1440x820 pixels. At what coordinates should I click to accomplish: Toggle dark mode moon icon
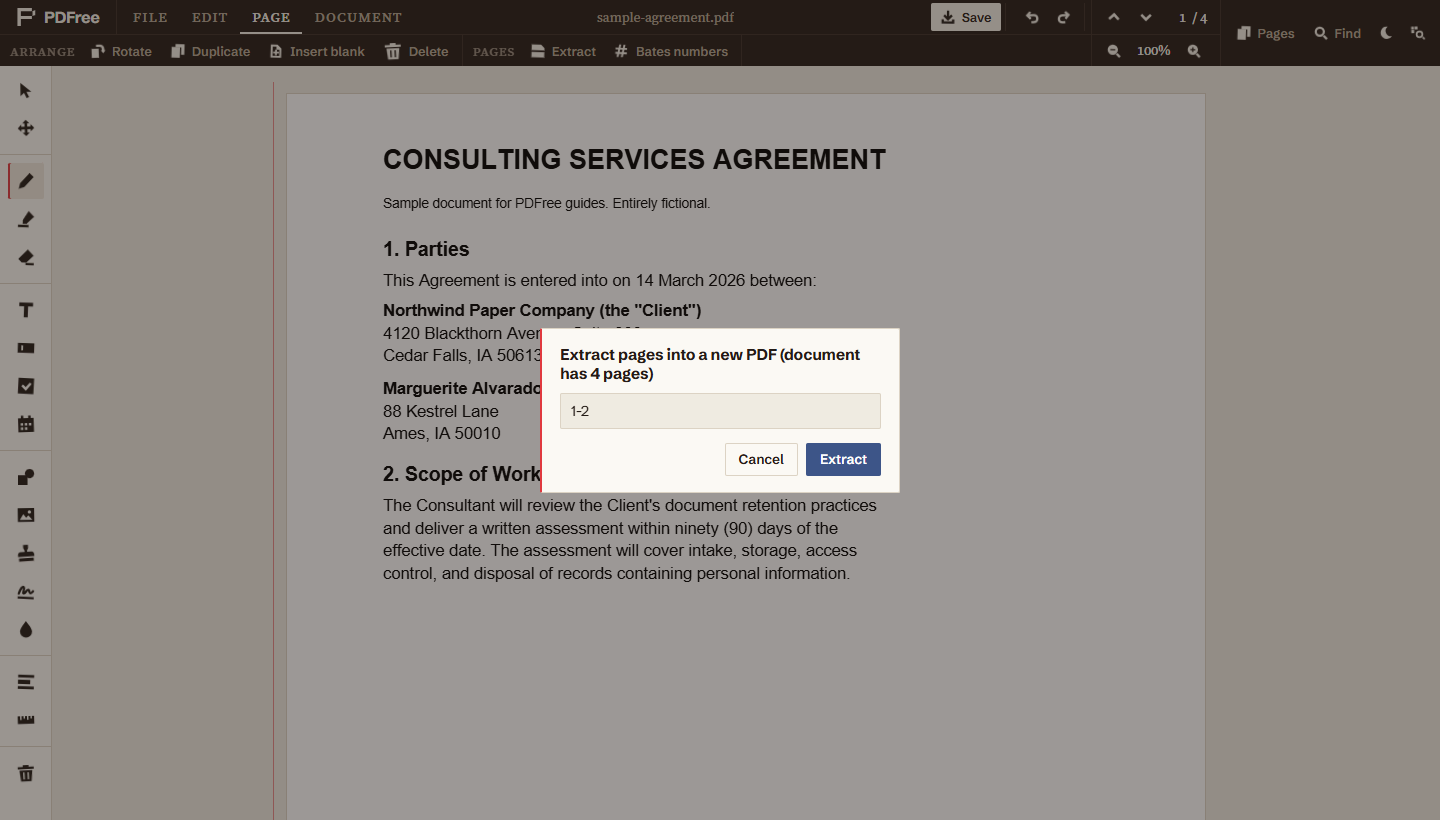pos(1386,33)
